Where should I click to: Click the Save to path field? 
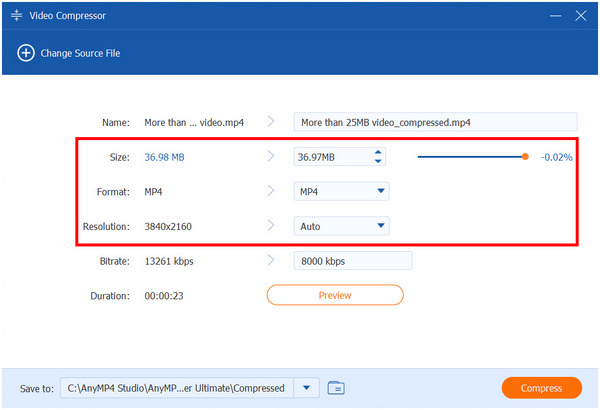click(177, 388)
